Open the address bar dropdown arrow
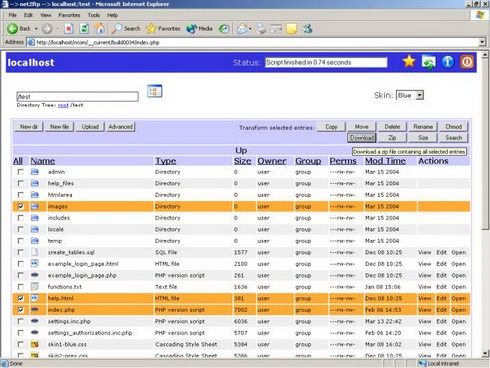 pos(482,42)
